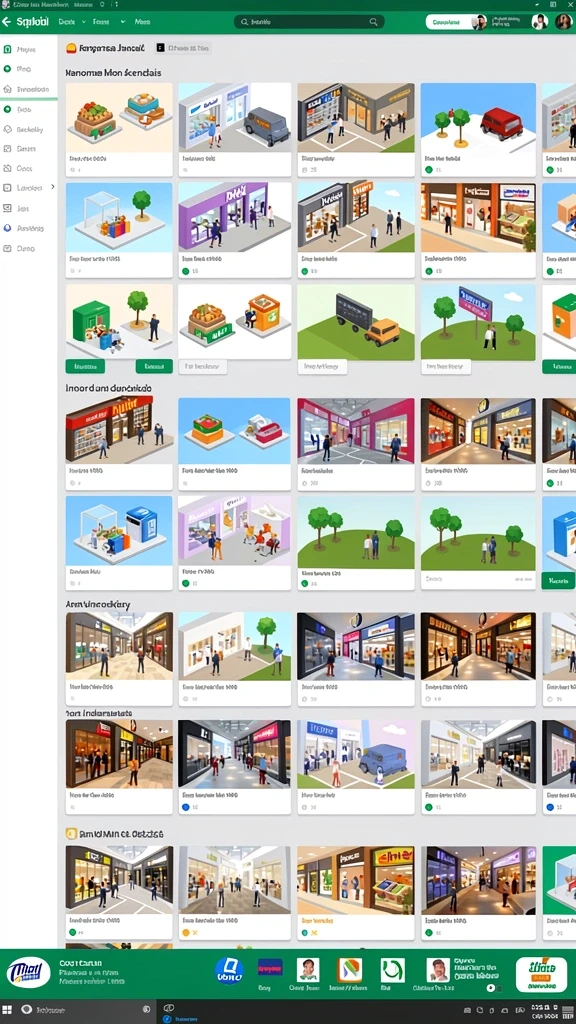Select the sidebar item with the house icon
This screenshot has height=1024, width=576.
pyautogui.click(x=26, y=89)
